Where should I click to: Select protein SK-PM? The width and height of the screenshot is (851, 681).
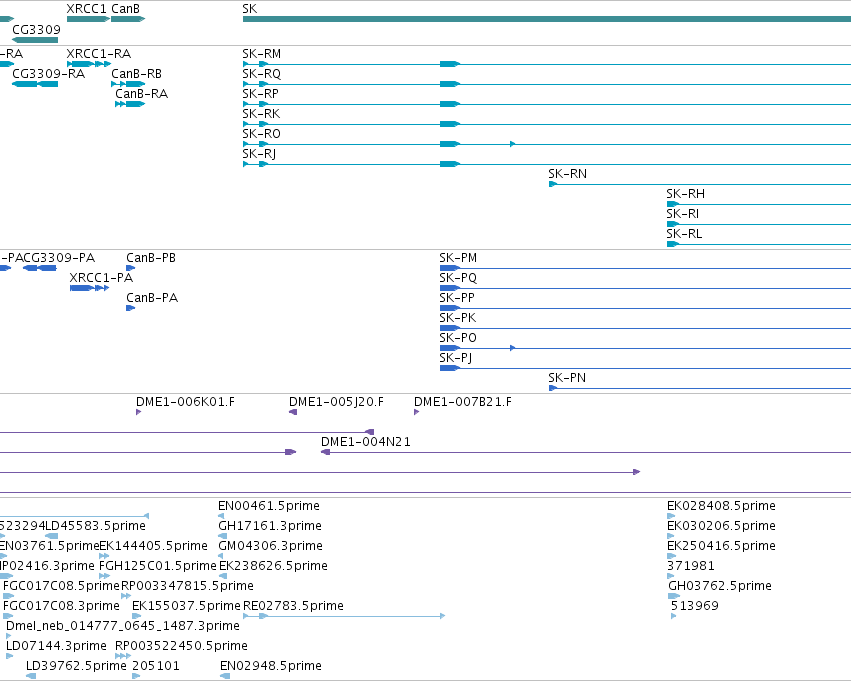(x=645, y=268)
